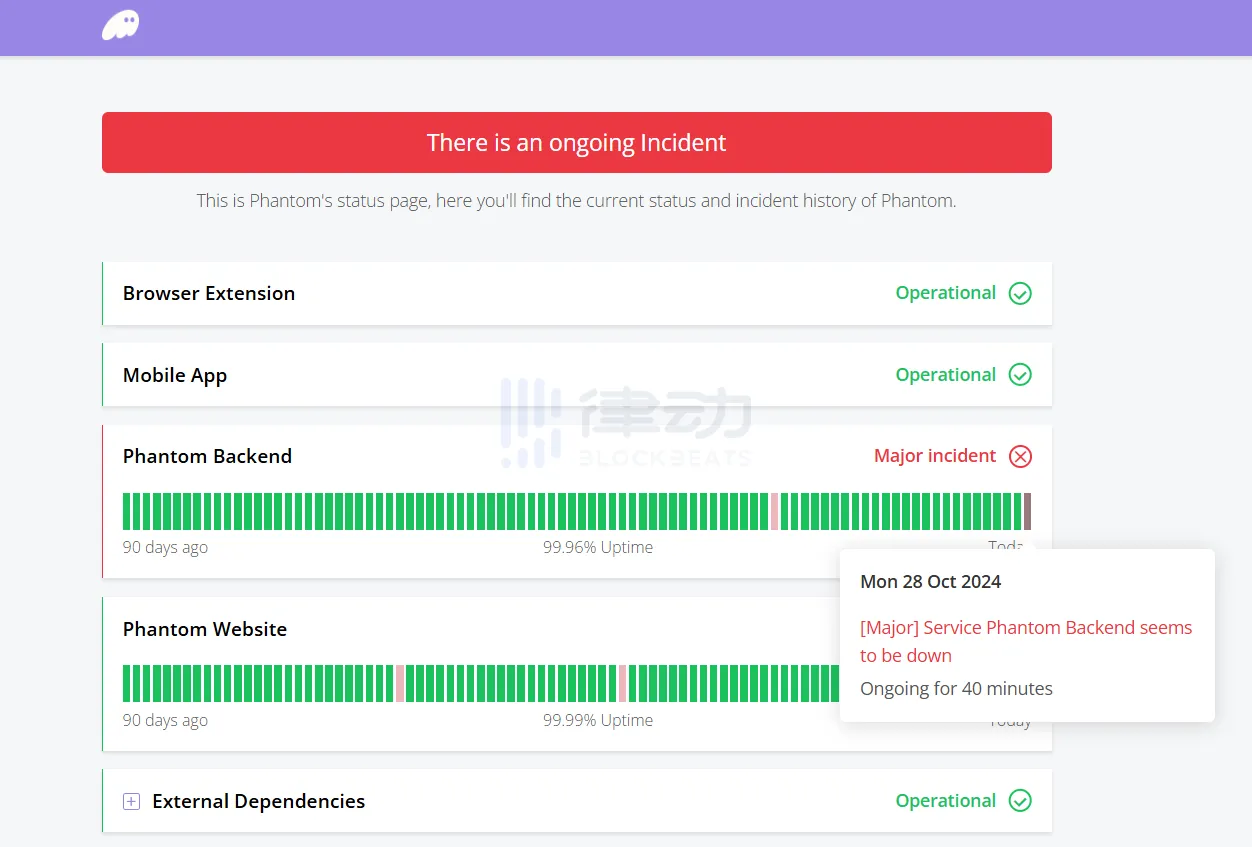Click the Browser Extension row title
Viewport: 1252px width, 847px height.
tap(209, 293)
